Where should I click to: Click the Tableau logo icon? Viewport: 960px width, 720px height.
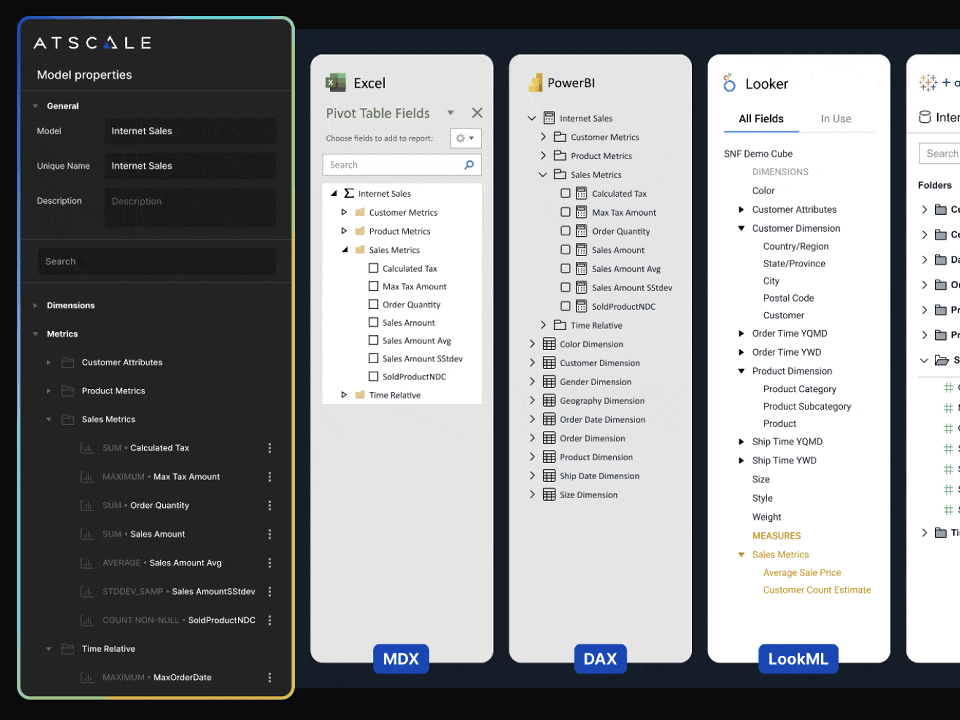pyautogui.click(x=928, y=83)
